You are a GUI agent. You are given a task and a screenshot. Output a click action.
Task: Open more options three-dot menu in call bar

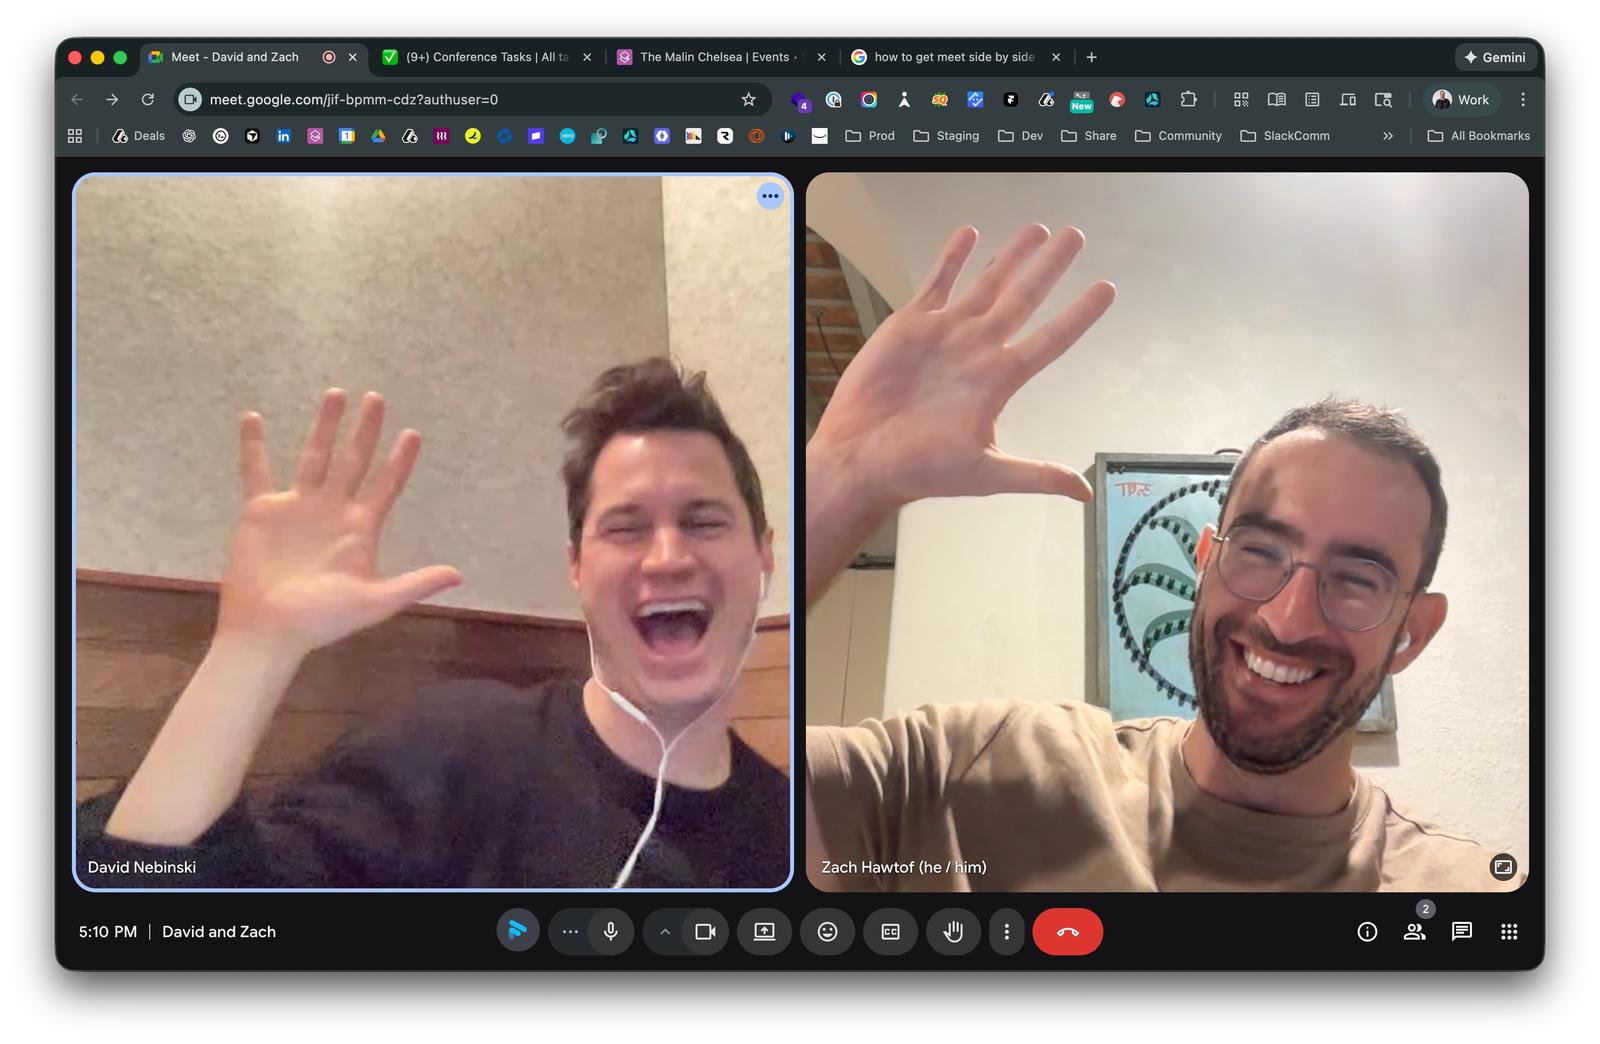click(x=1006, y=932)
